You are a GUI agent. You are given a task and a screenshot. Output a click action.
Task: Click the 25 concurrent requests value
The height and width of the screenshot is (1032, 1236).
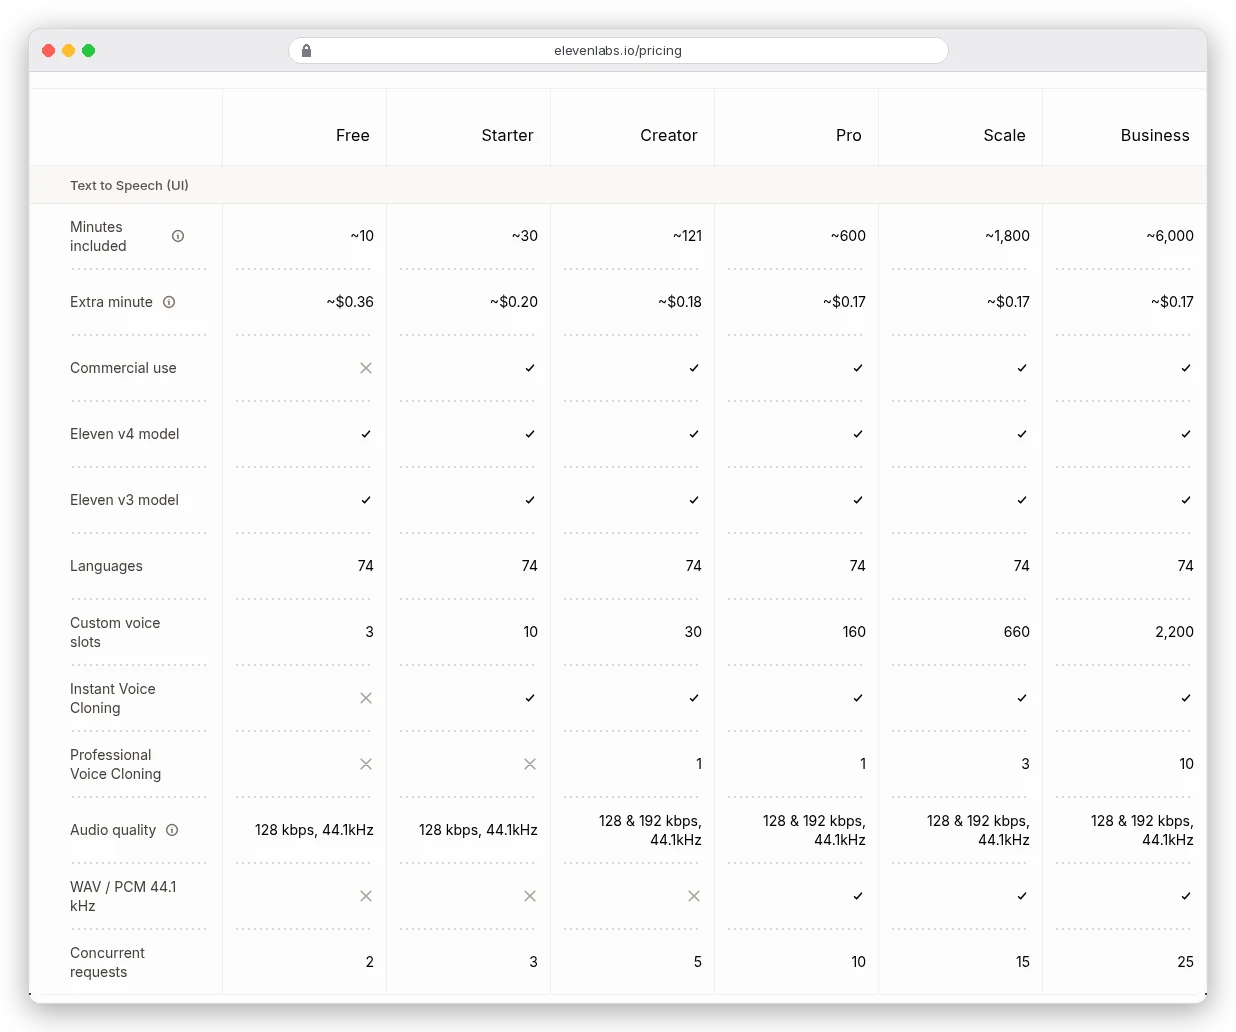(1185, 962)
